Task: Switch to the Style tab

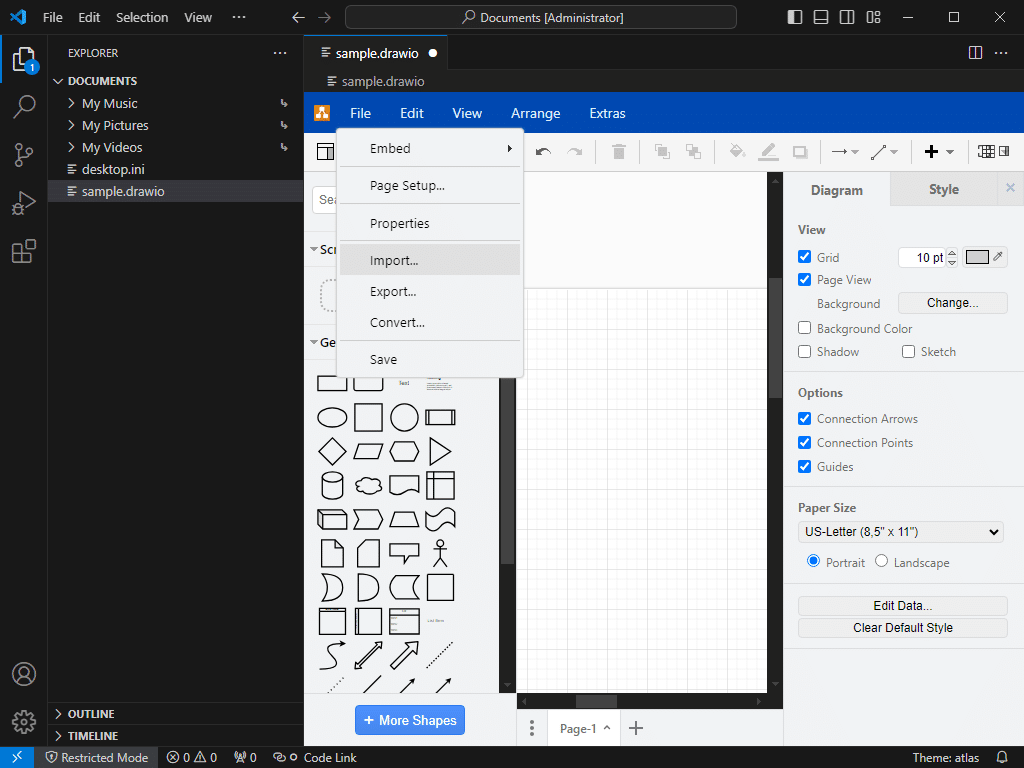Action: click(944, 189)
